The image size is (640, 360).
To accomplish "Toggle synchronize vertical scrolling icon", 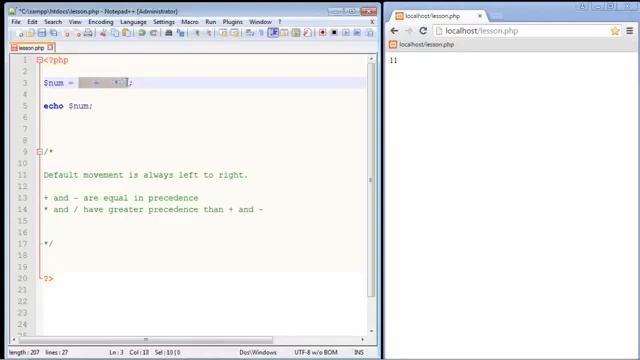I will click(223, 33).
